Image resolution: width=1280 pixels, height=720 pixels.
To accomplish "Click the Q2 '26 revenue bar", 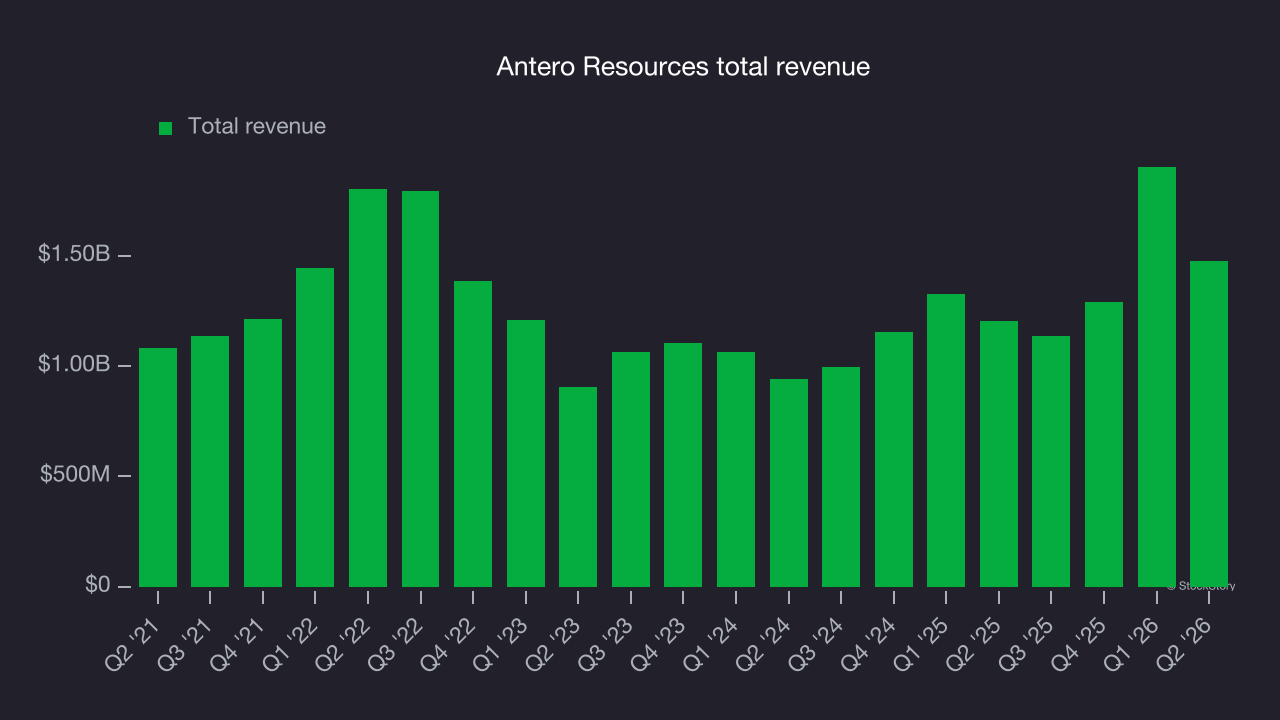I will point(1209,424).
